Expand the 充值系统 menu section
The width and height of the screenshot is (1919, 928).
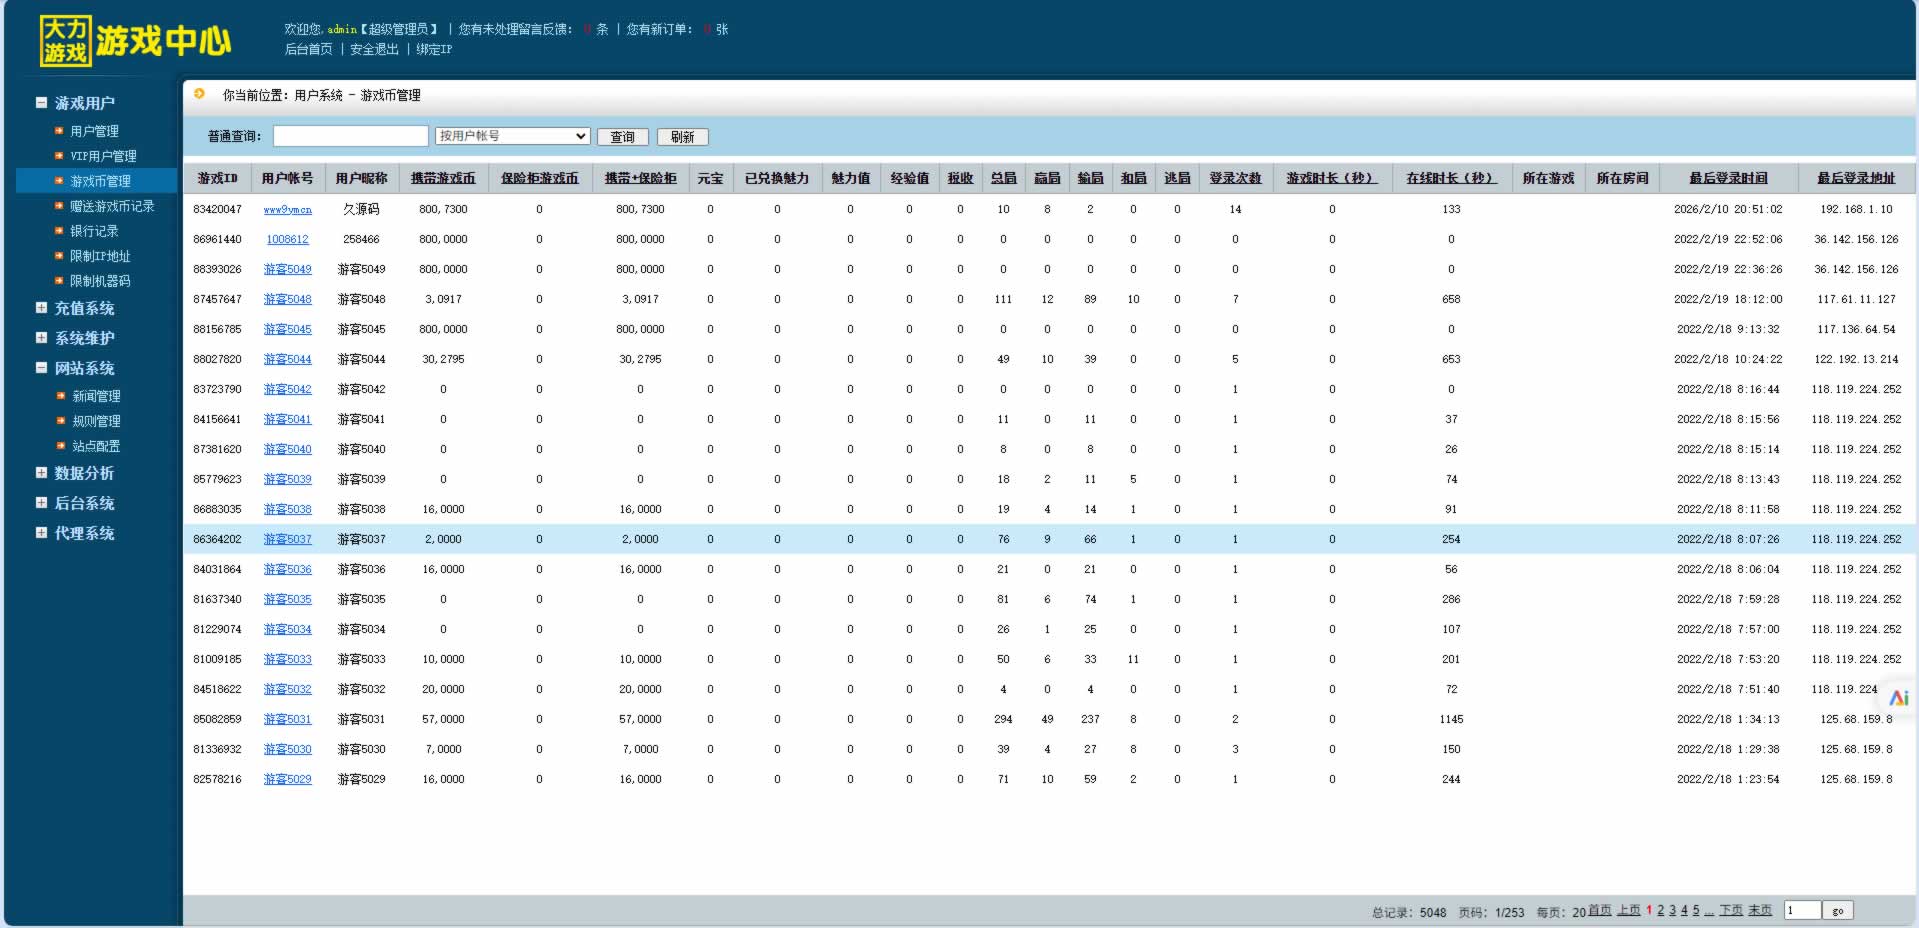point(42,308)
